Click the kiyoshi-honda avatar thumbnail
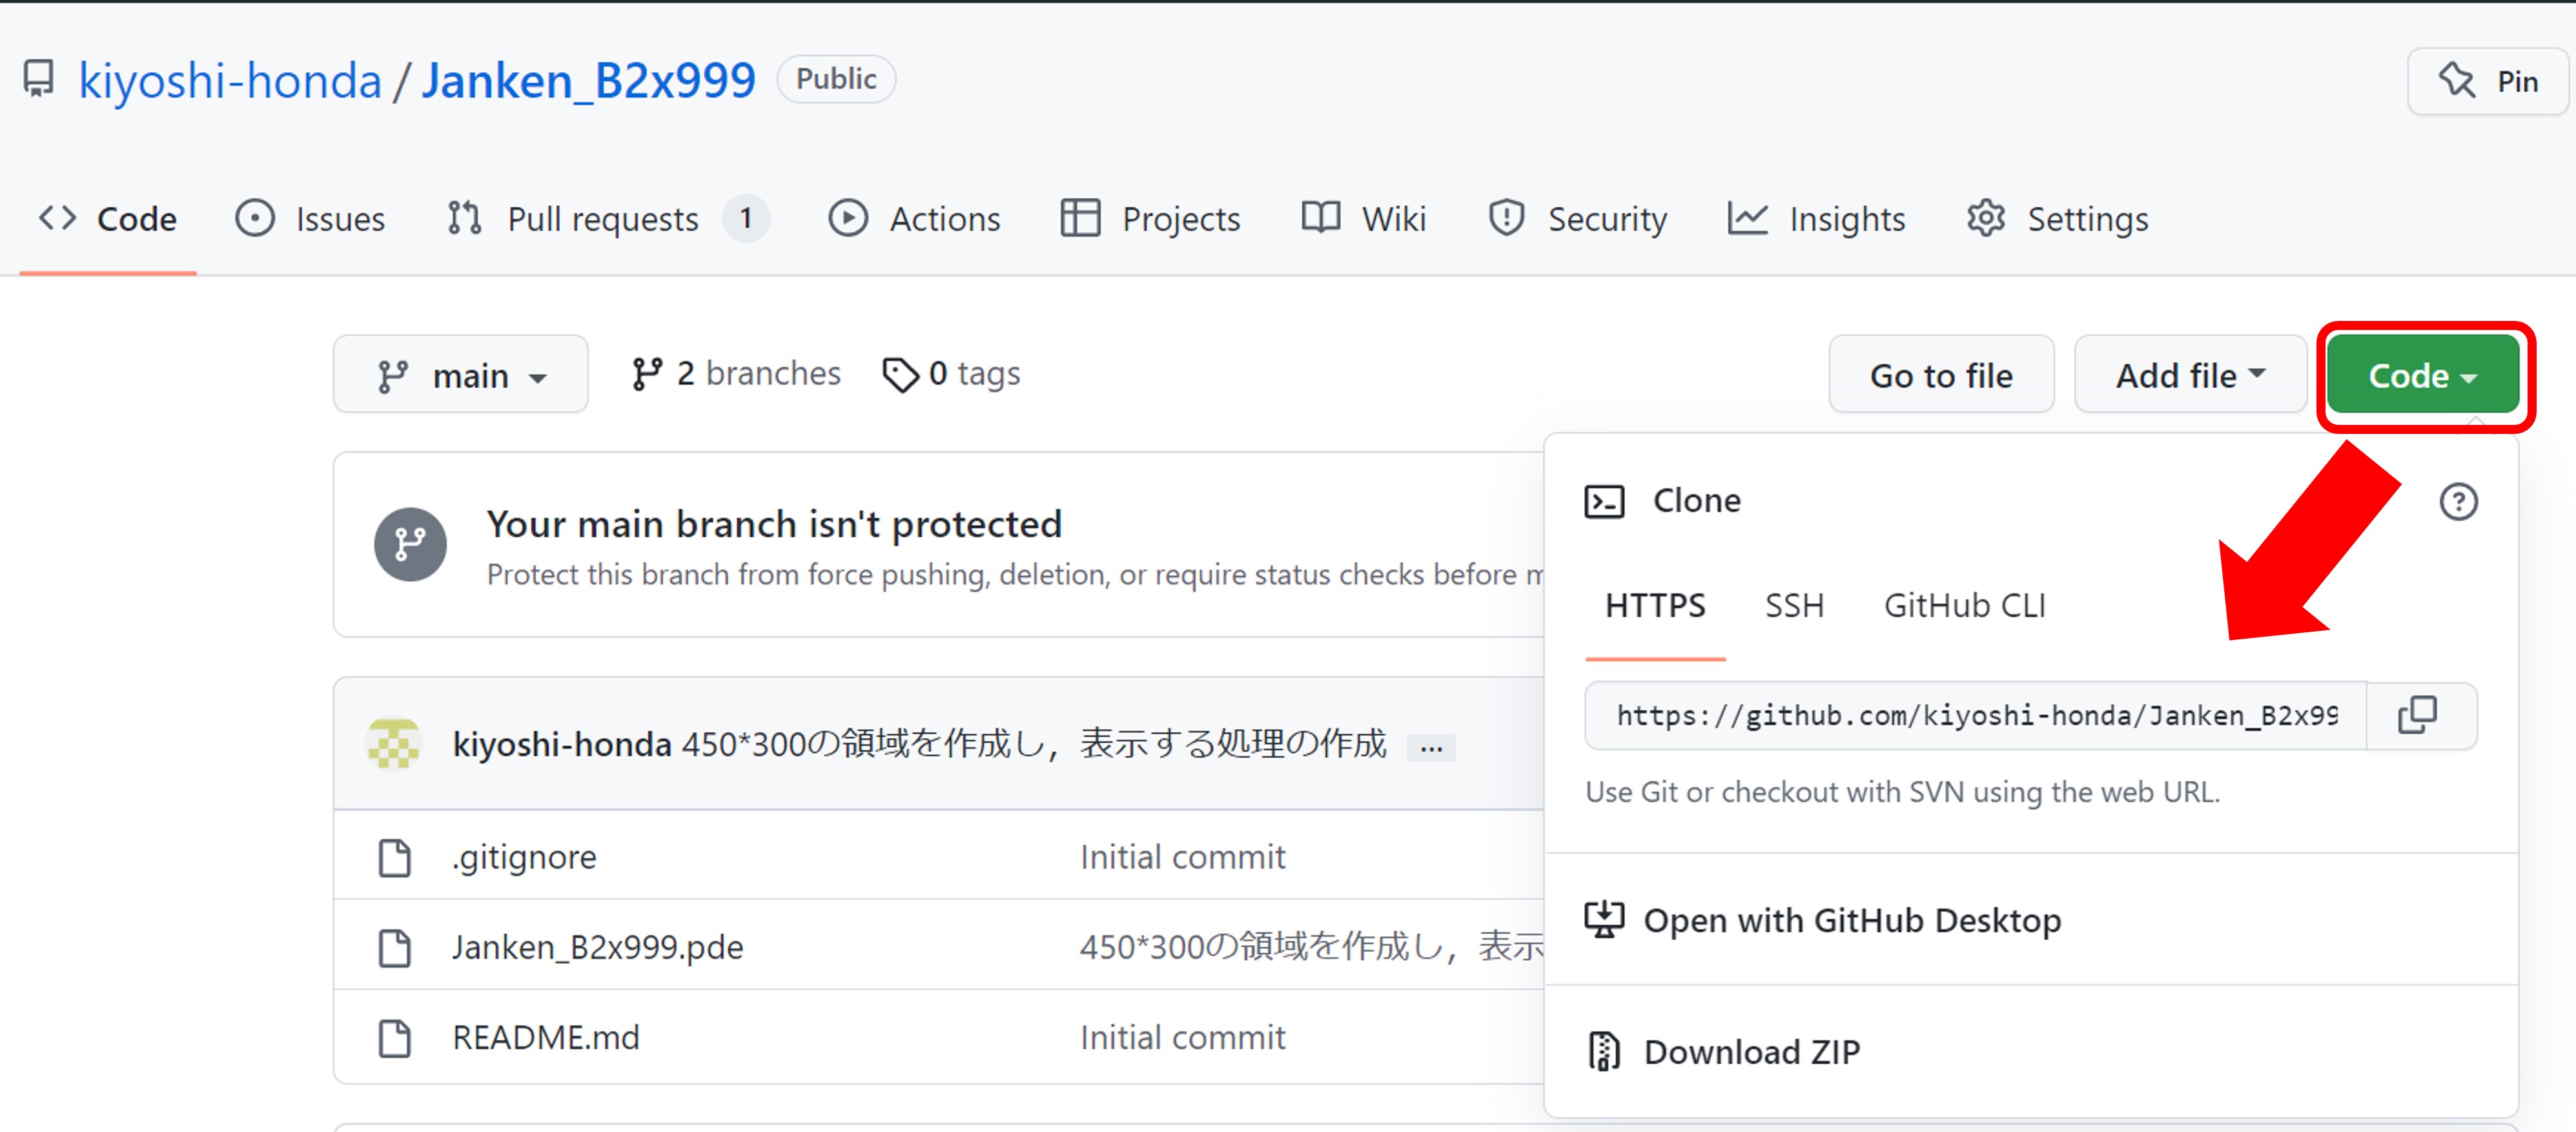 [x=394, y=744]
